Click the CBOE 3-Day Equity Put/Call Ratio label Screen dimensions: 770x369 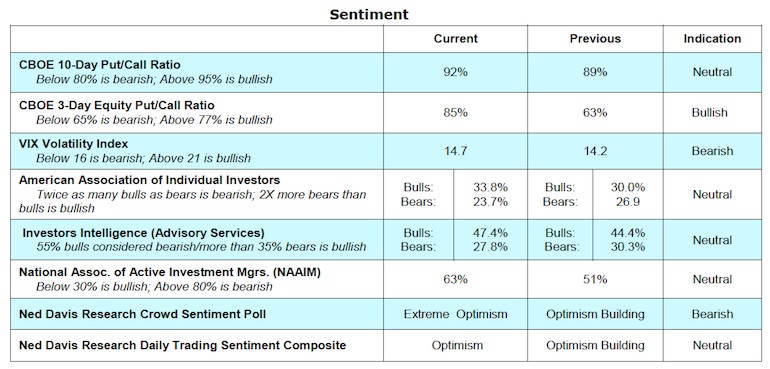[x=116, y=105]
